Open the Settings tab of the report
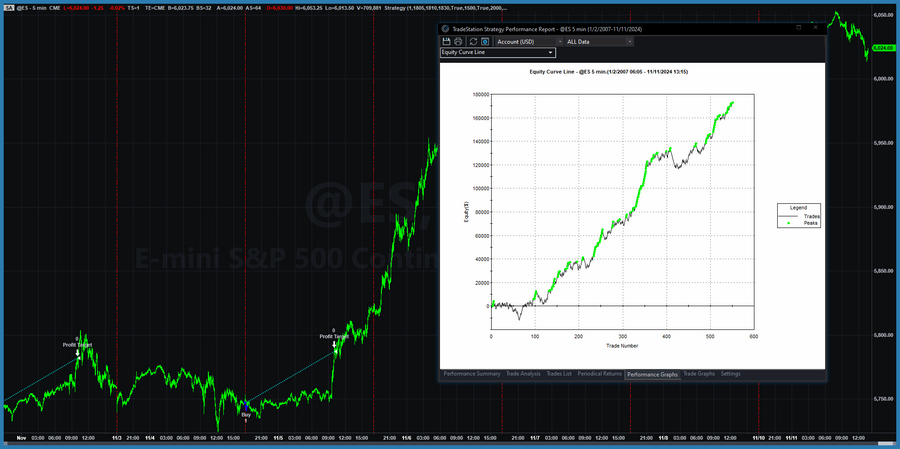900x449 pixels. point(730,374)
